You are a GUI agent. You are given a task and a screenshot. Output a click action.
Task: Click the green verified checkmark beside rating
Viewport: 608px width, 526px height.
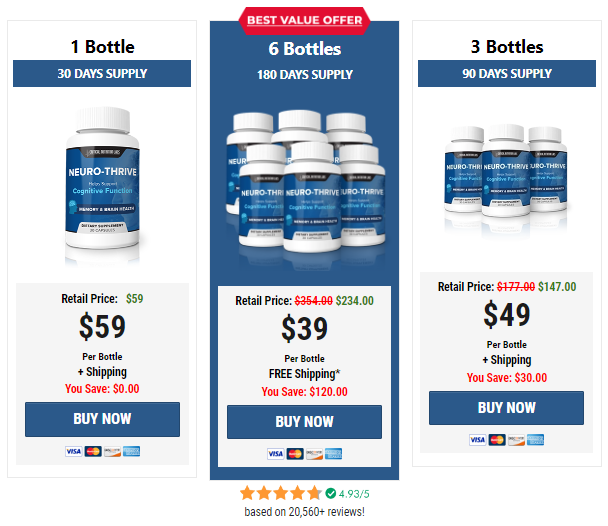(x=330, y=493)
